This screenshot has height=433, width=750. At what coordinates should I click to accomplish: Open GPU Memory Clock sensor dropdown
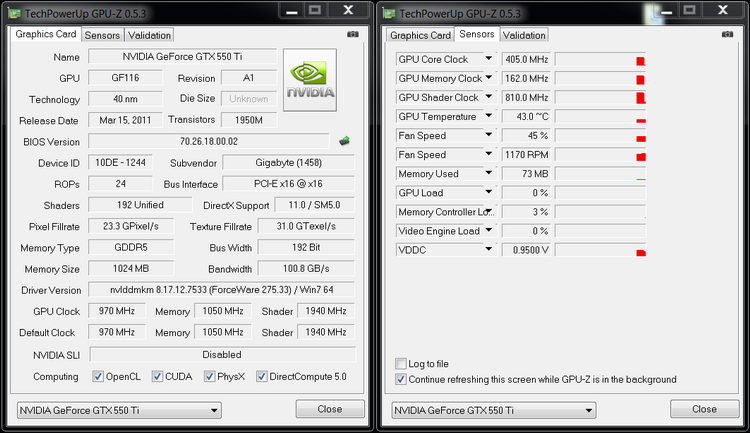tap(488, 78)
